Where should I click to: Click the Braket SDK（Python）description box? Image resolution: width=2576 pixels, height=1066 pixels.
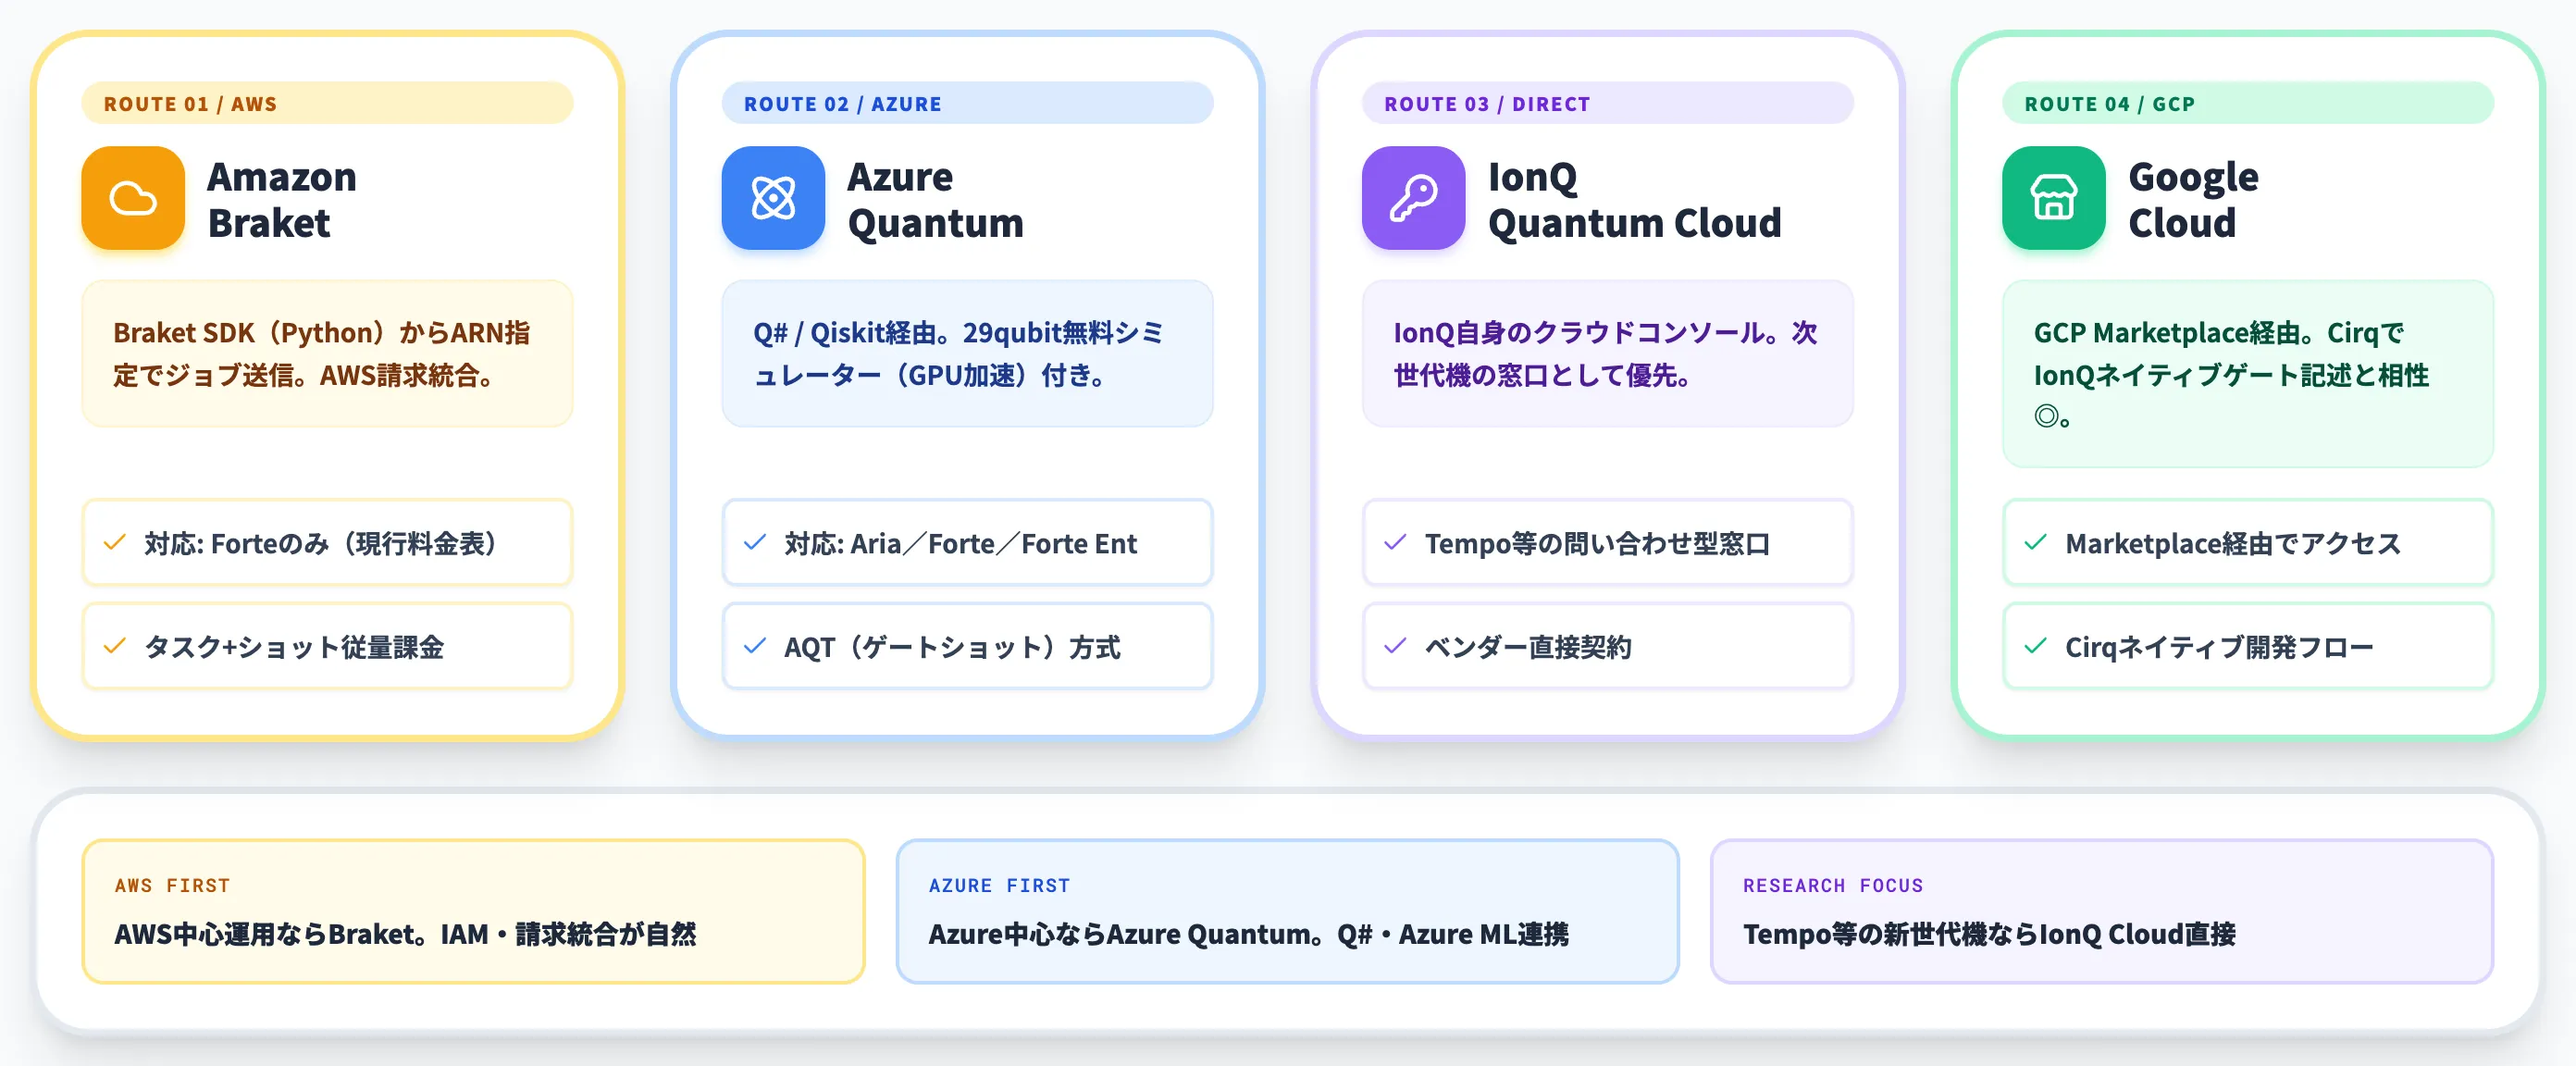pos(327,354)
